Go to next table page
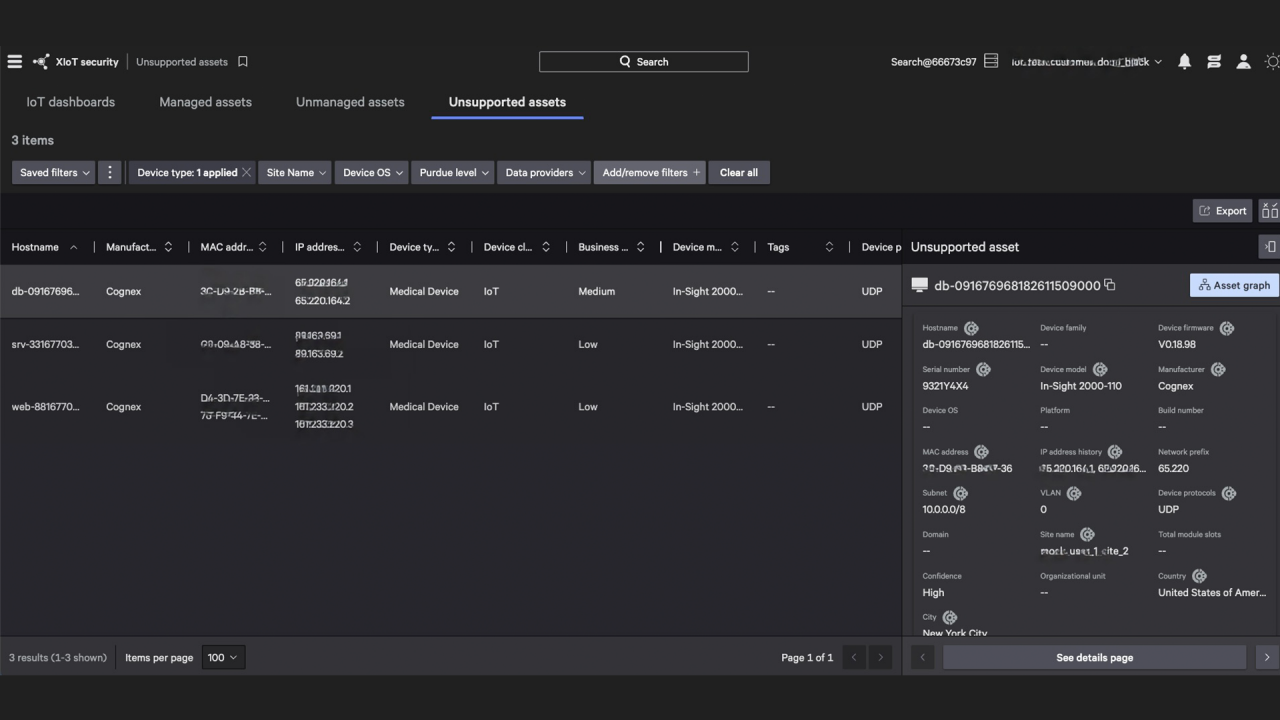 [880, 657]
